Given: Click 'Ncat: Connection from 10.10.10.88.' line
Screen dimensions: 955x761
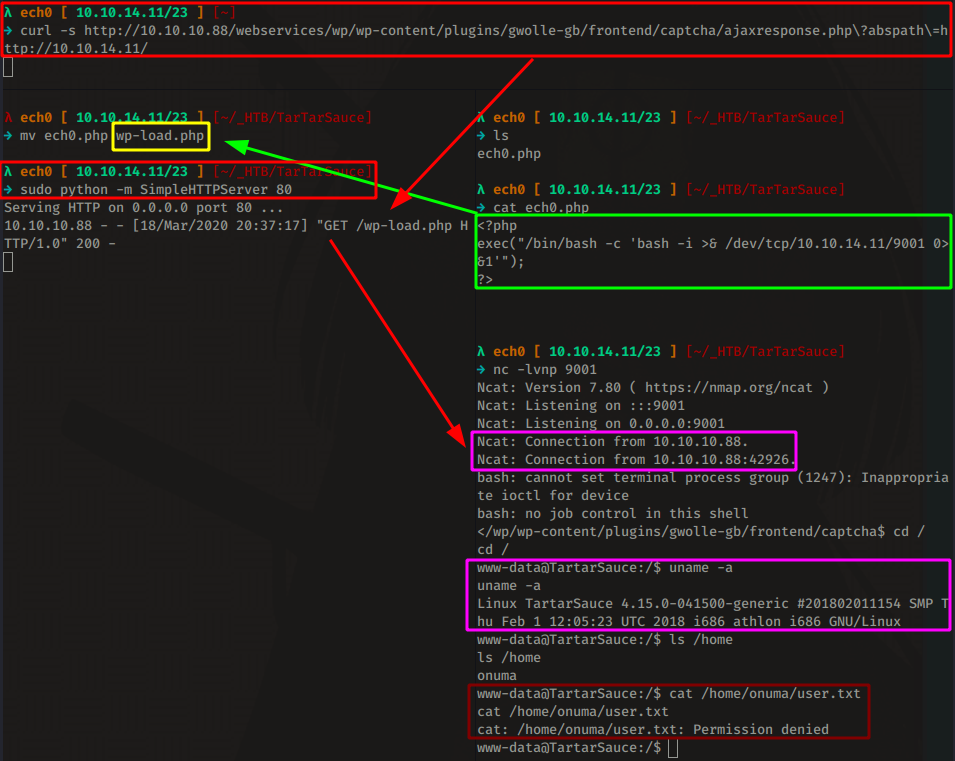Looking at the screenshot, I should coord(613,442).
